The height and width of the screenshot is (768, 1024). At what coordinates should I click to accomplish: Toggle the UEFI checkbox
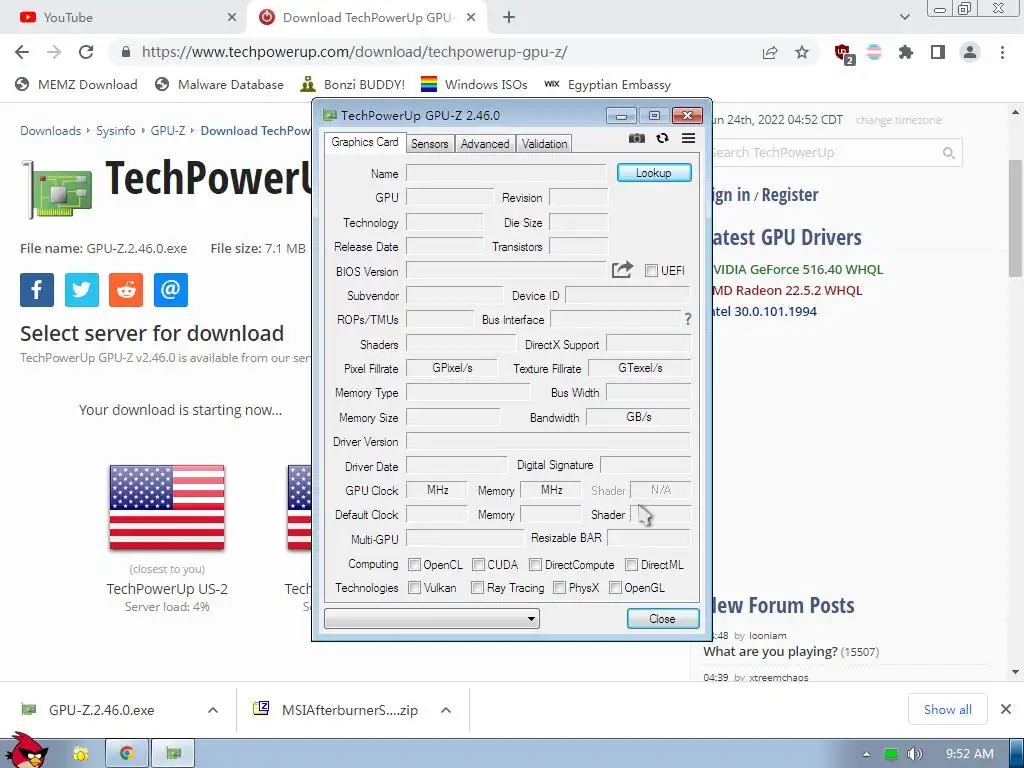point(651,270)
